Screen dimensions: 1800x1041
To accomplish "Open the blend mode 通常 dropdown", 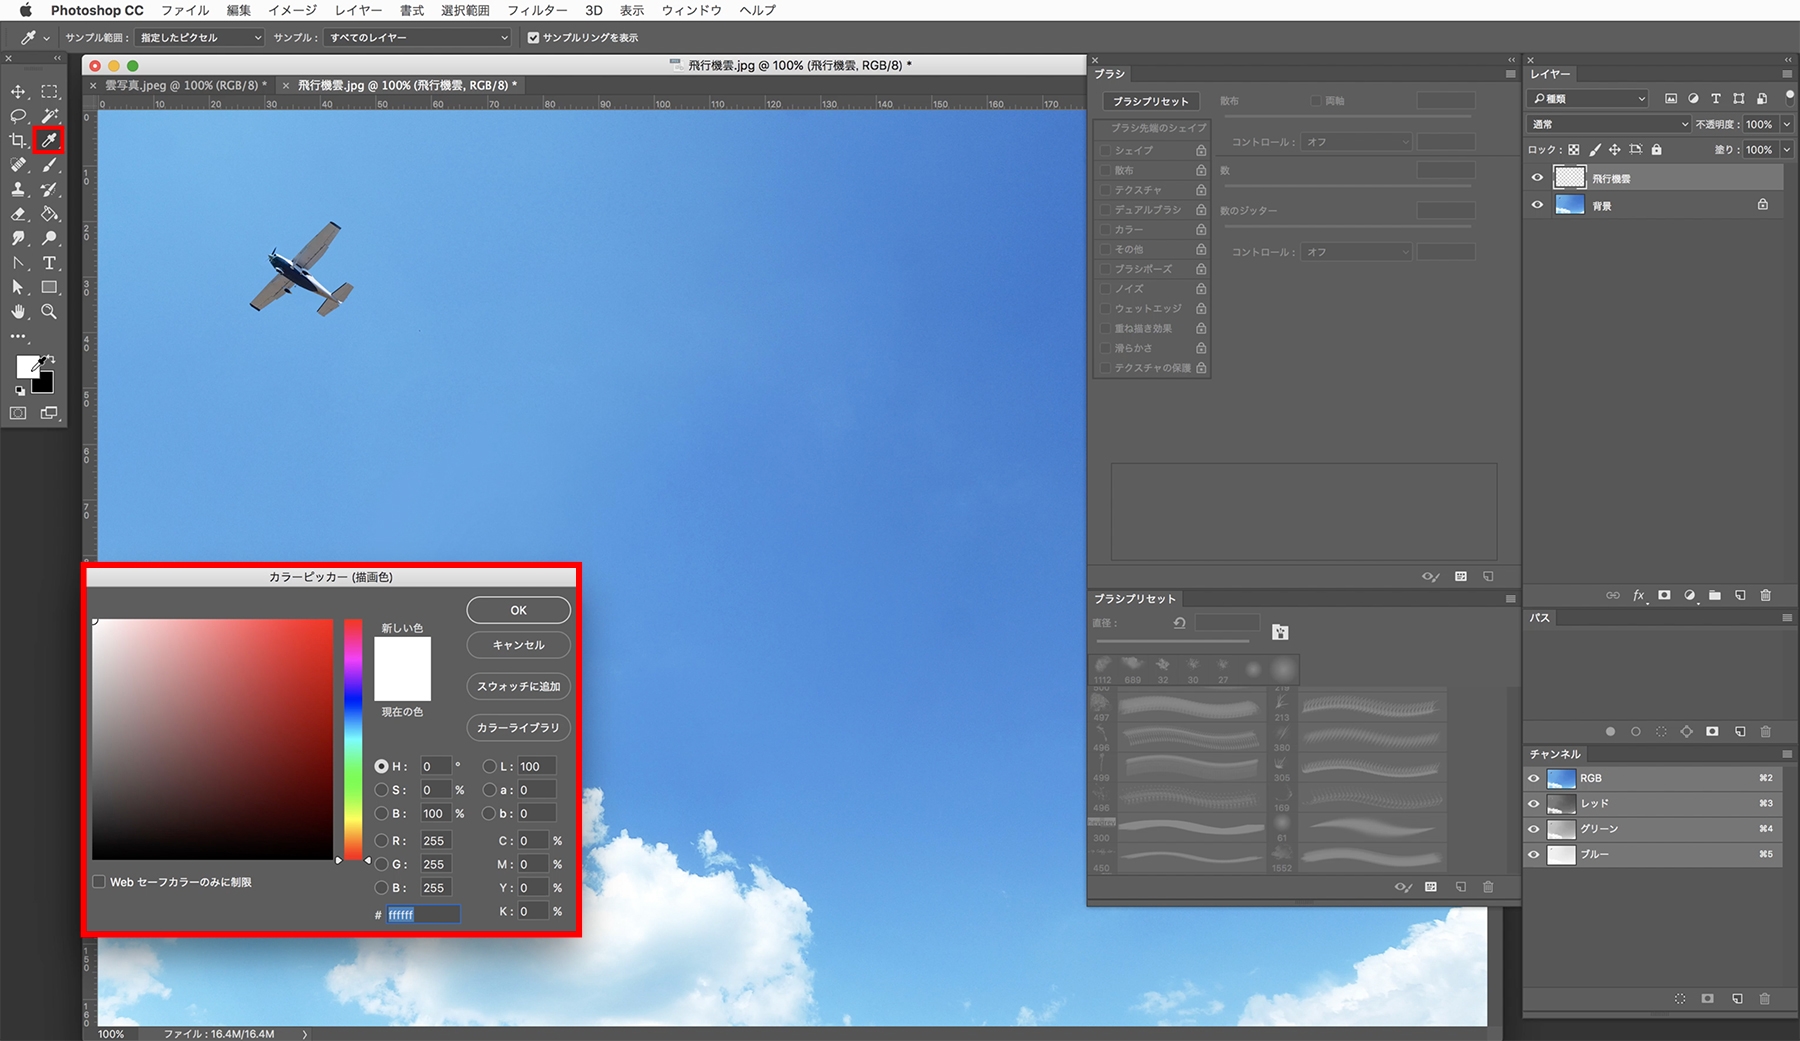I will click(1609, 124).
